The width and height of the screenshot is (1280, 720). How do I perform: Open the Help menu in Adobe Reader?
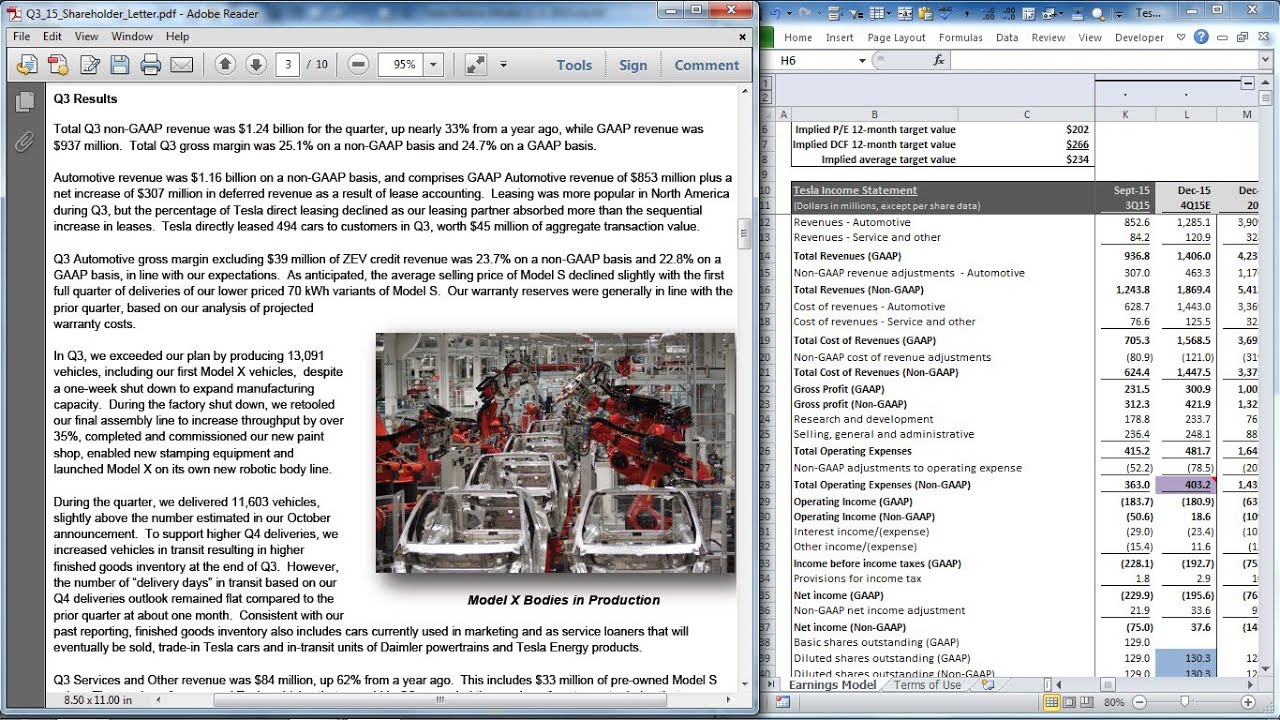[177, 36]
